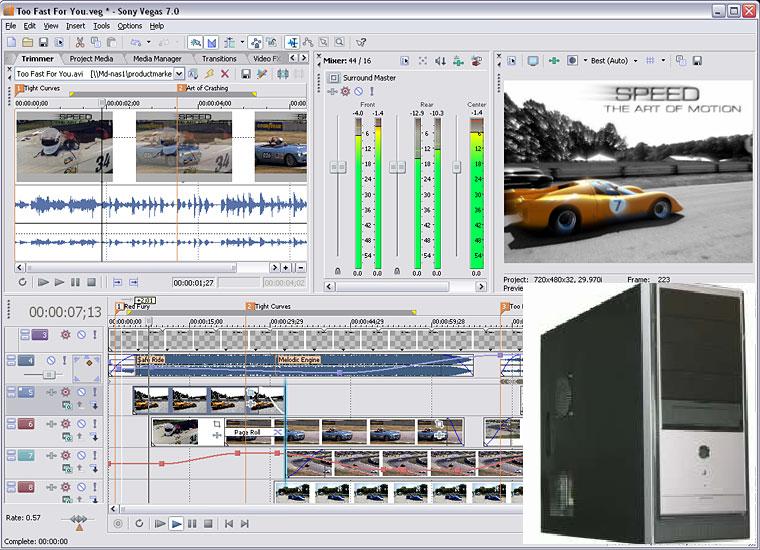Image resolution: width=760 pixels, height=550 pixels.
Task: Open Surround Master FX gear icon
Action: [345, 91]
